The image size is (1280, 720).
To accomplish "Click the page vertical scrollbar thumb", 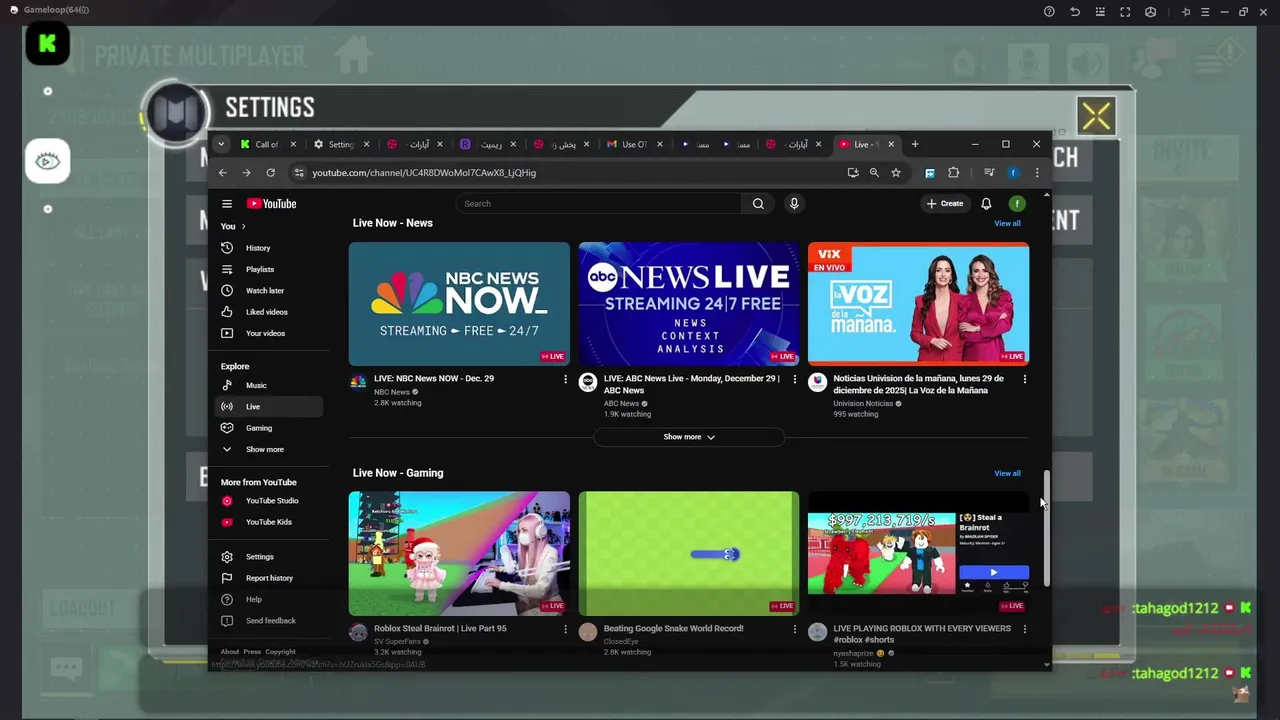I will [1047, 530].
